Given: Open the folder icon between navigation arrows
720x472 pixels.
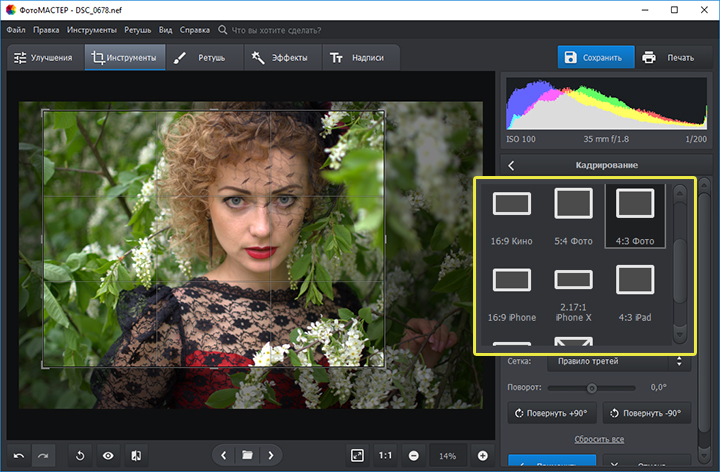Looking at the screenshot, I should pyautogui.click(x=247, y=455).
